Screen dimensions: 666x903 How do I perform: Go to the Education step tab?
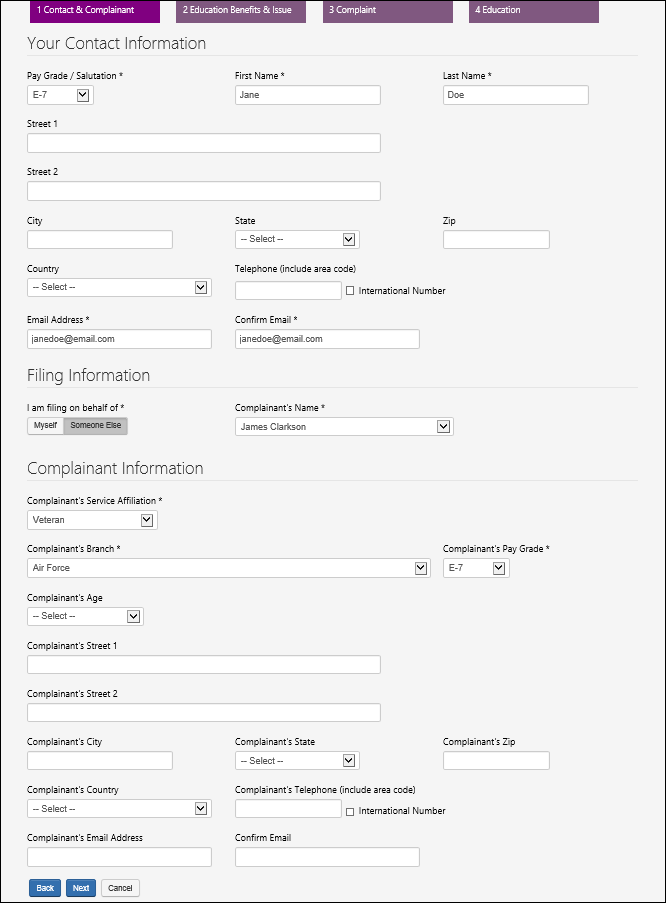[x=534, y=10]
